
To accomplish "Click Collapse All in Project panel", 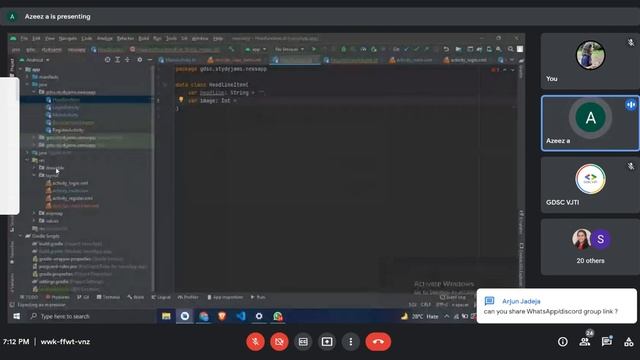I will pyautogui.click(x=127, y=60).
